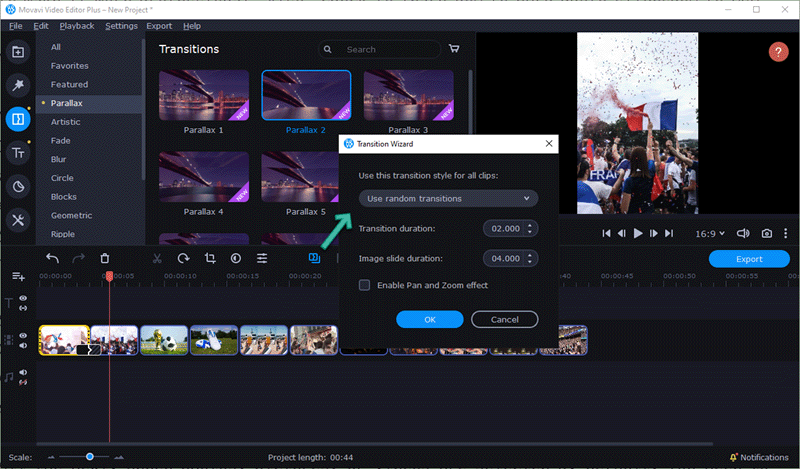
Task: Mute the audio track speaker
Action: (x=23, y=373)
